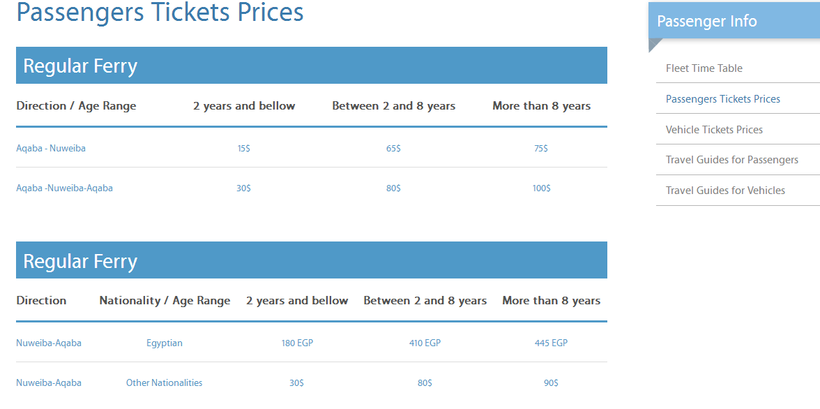This screenshot has height=409, width=820.
Task: Select the 90$ Other Nationalities fare
Action: (551, 383)
